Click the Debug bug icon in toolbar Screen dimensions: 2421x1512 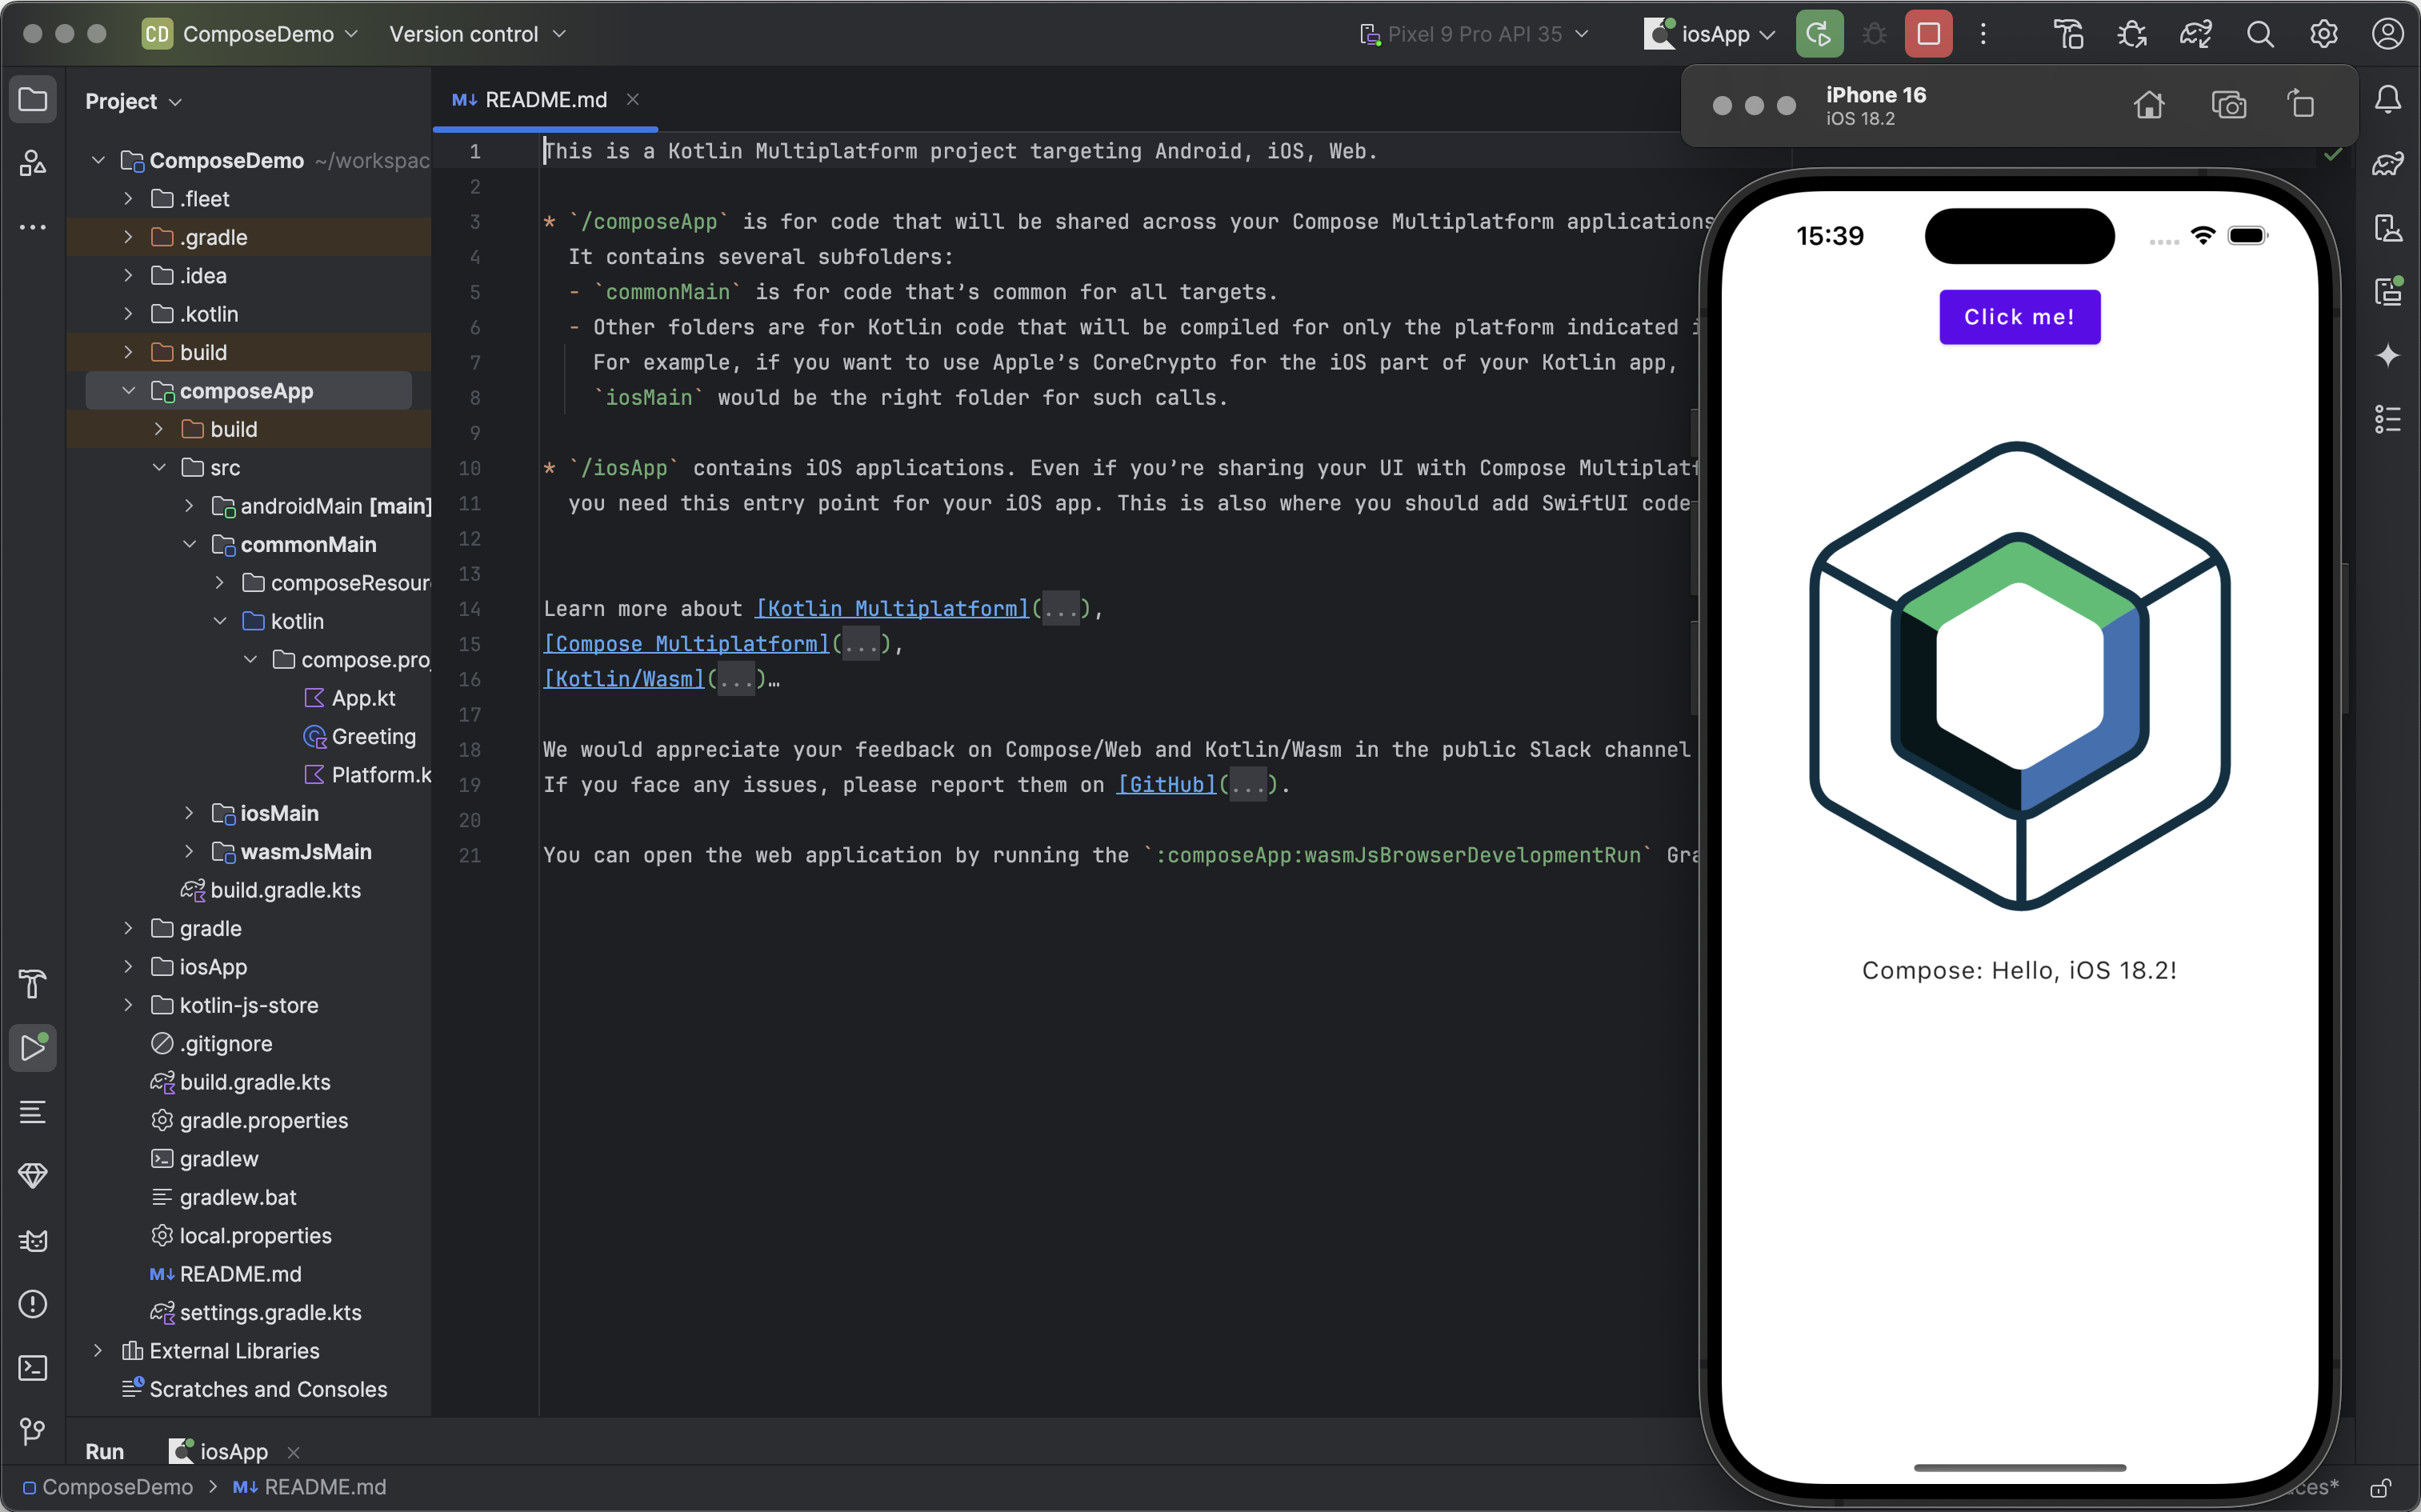point(1874,34)
